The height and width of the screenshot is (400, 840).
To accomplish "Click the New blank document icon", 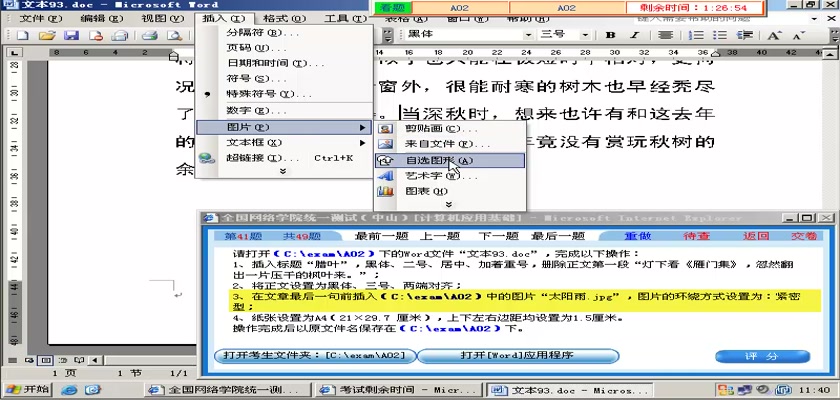I will (x=22, y=35).
